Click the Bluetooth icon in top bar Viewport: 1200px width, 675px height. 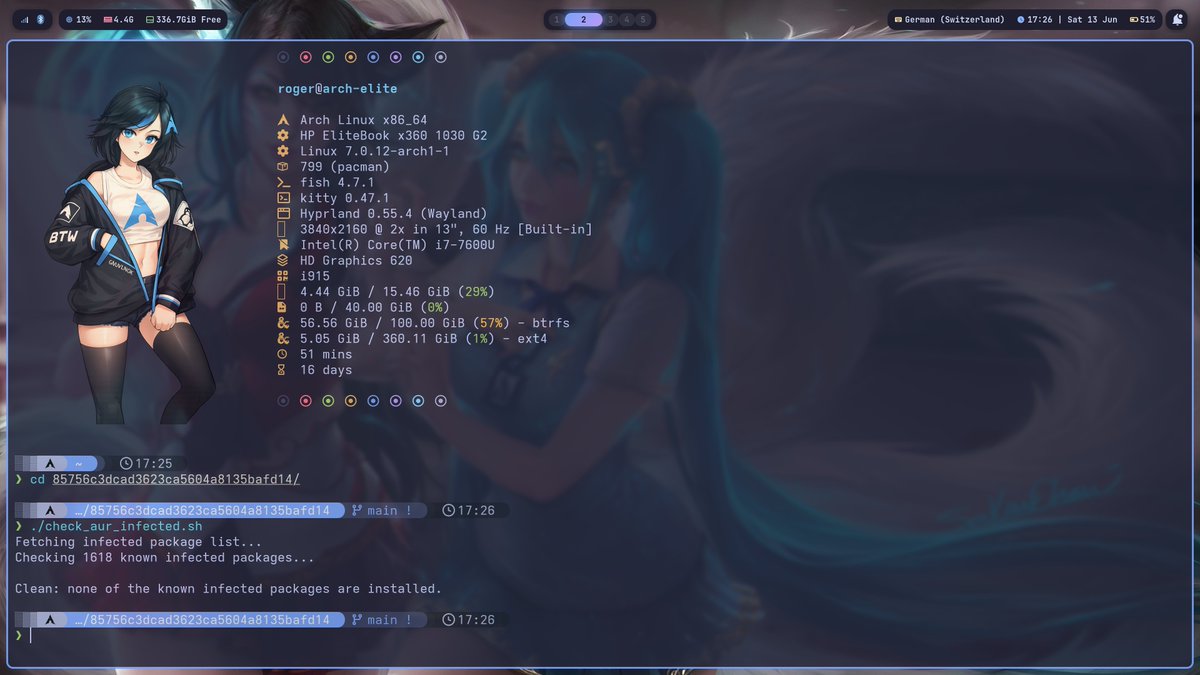tap(40, 19)
